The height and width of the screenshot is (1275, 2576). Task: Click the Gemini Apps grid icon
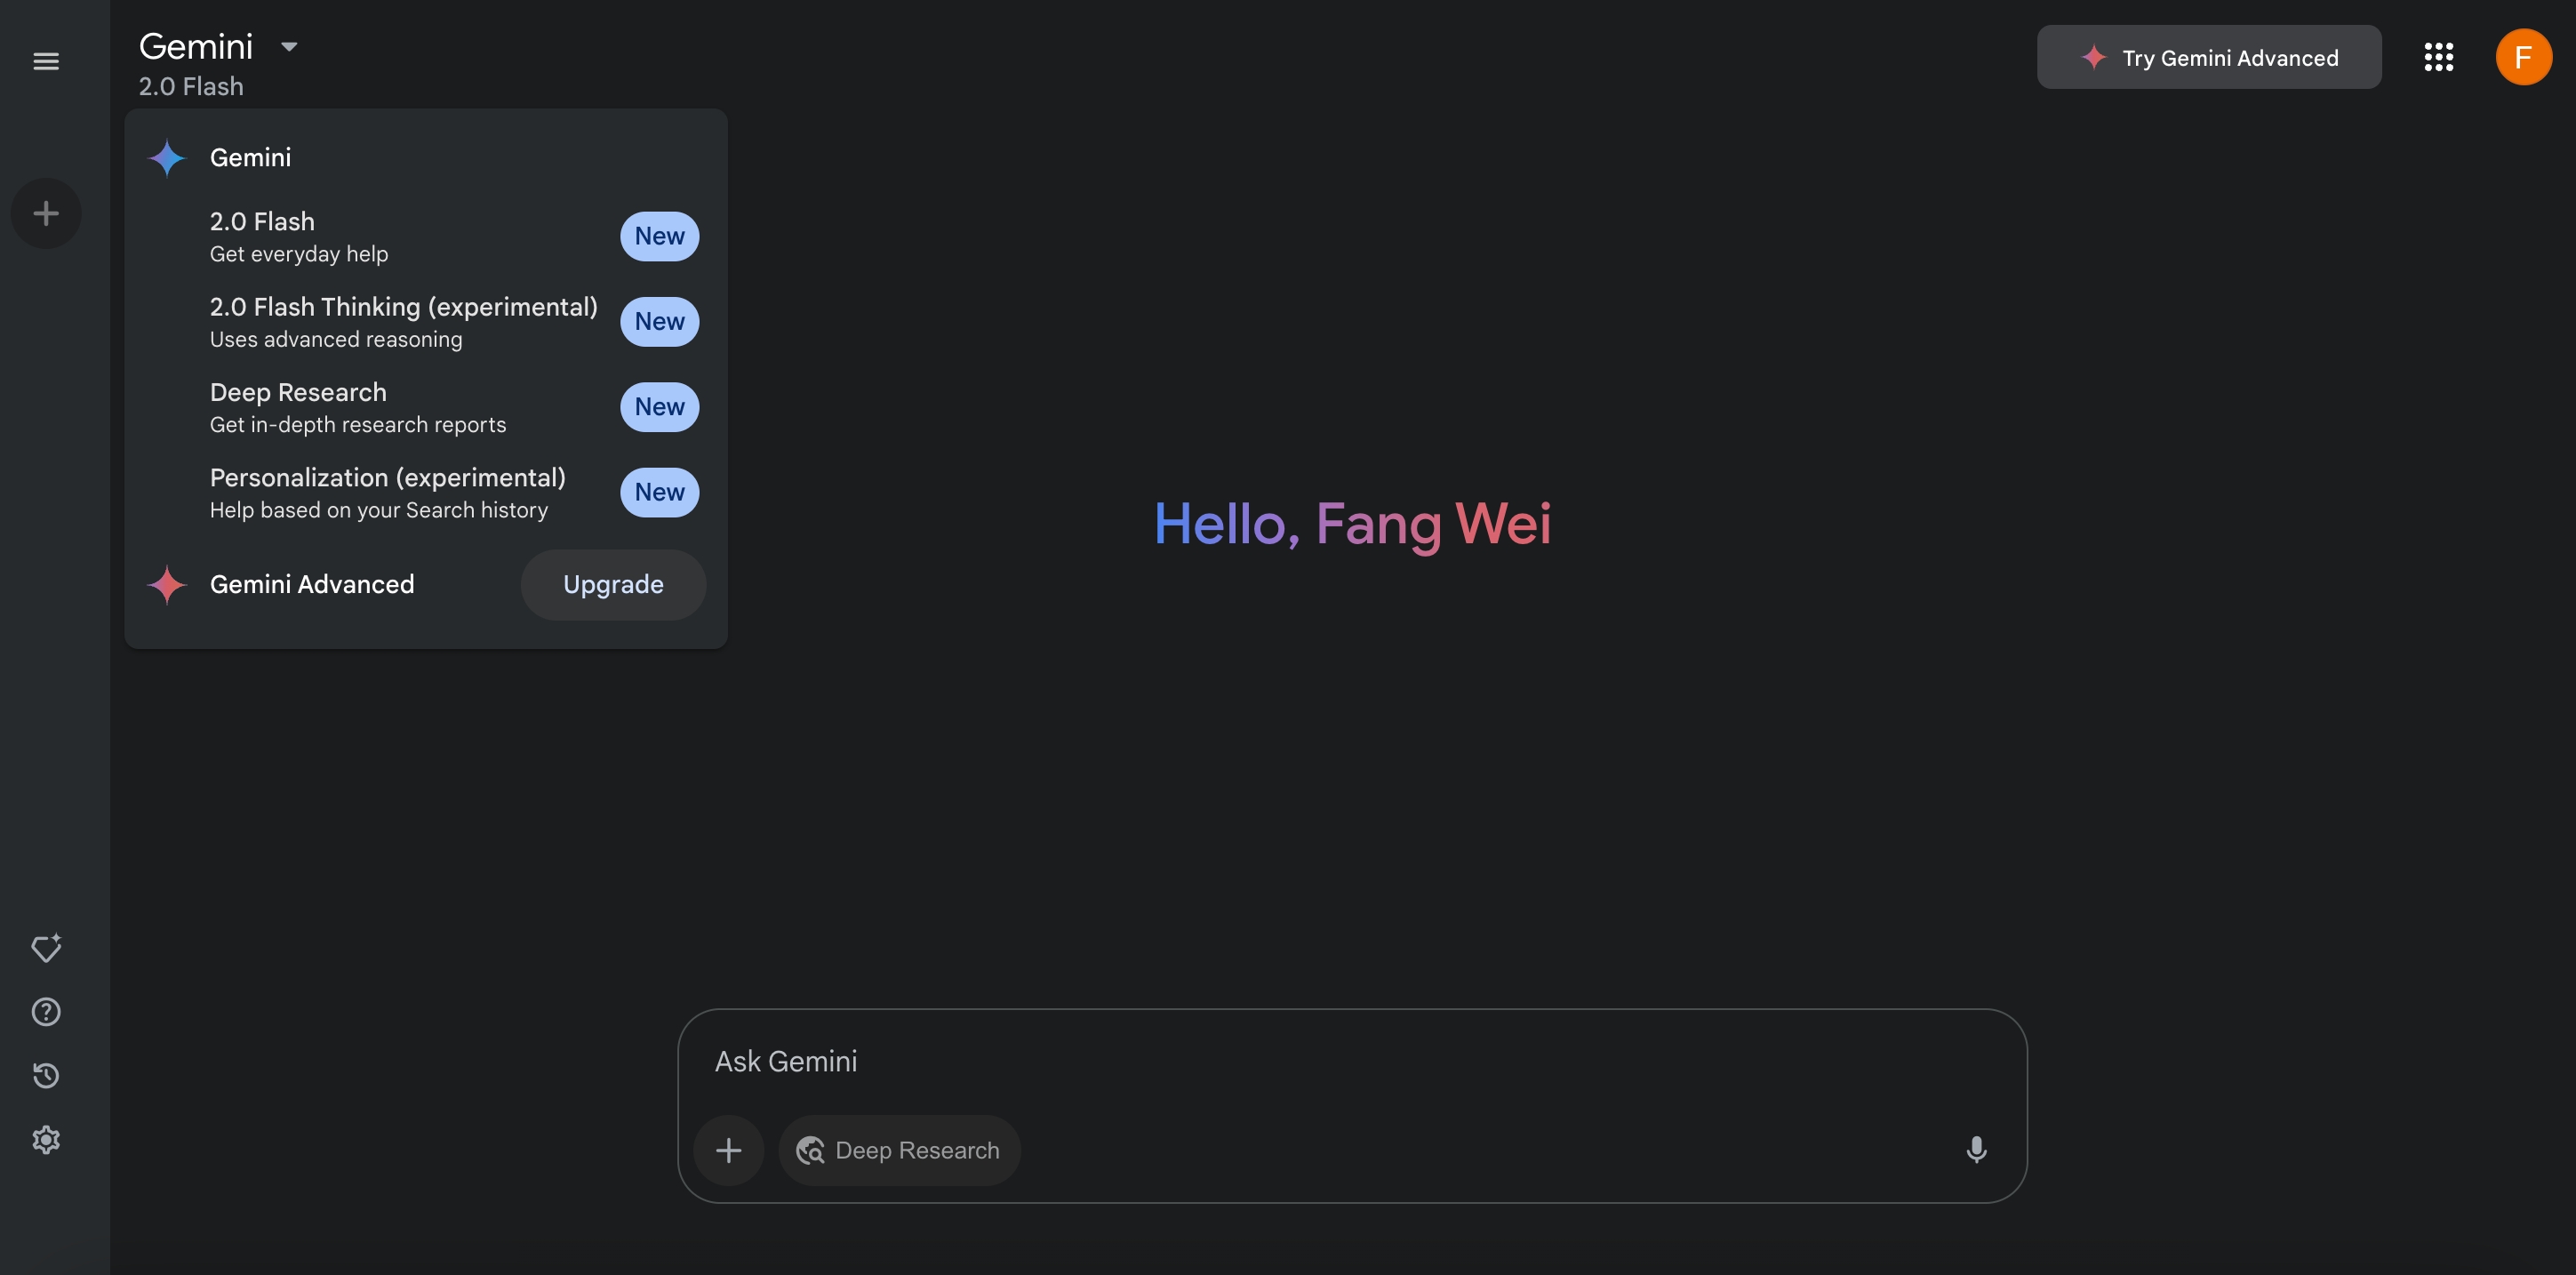(x=2438, y=56)
